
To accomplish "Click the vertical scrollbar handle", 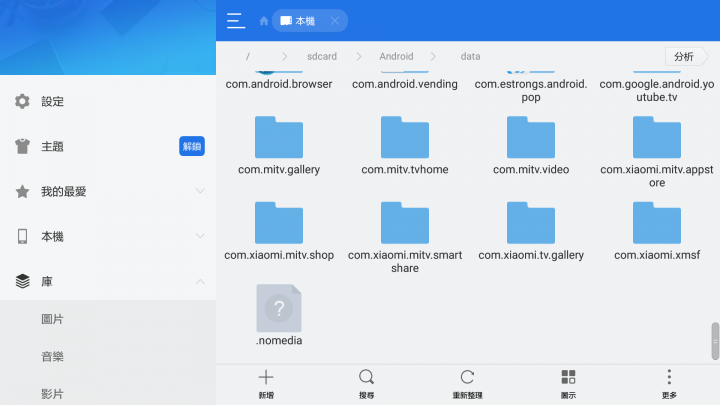I will pyautogui.click(x=715, y=341).
